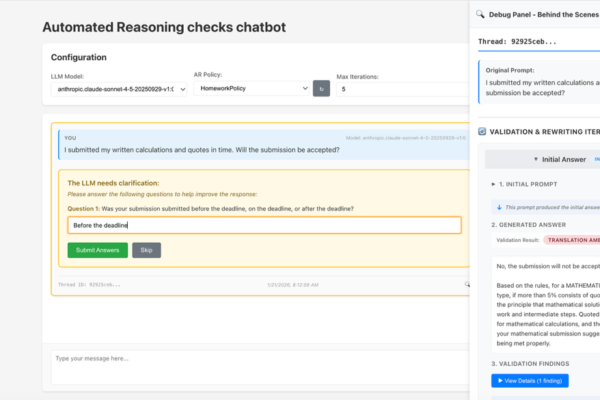This screenshot has height=400, width=600.
Task: Click the Max Iterations input field
Action: click(x=403, y=89)
